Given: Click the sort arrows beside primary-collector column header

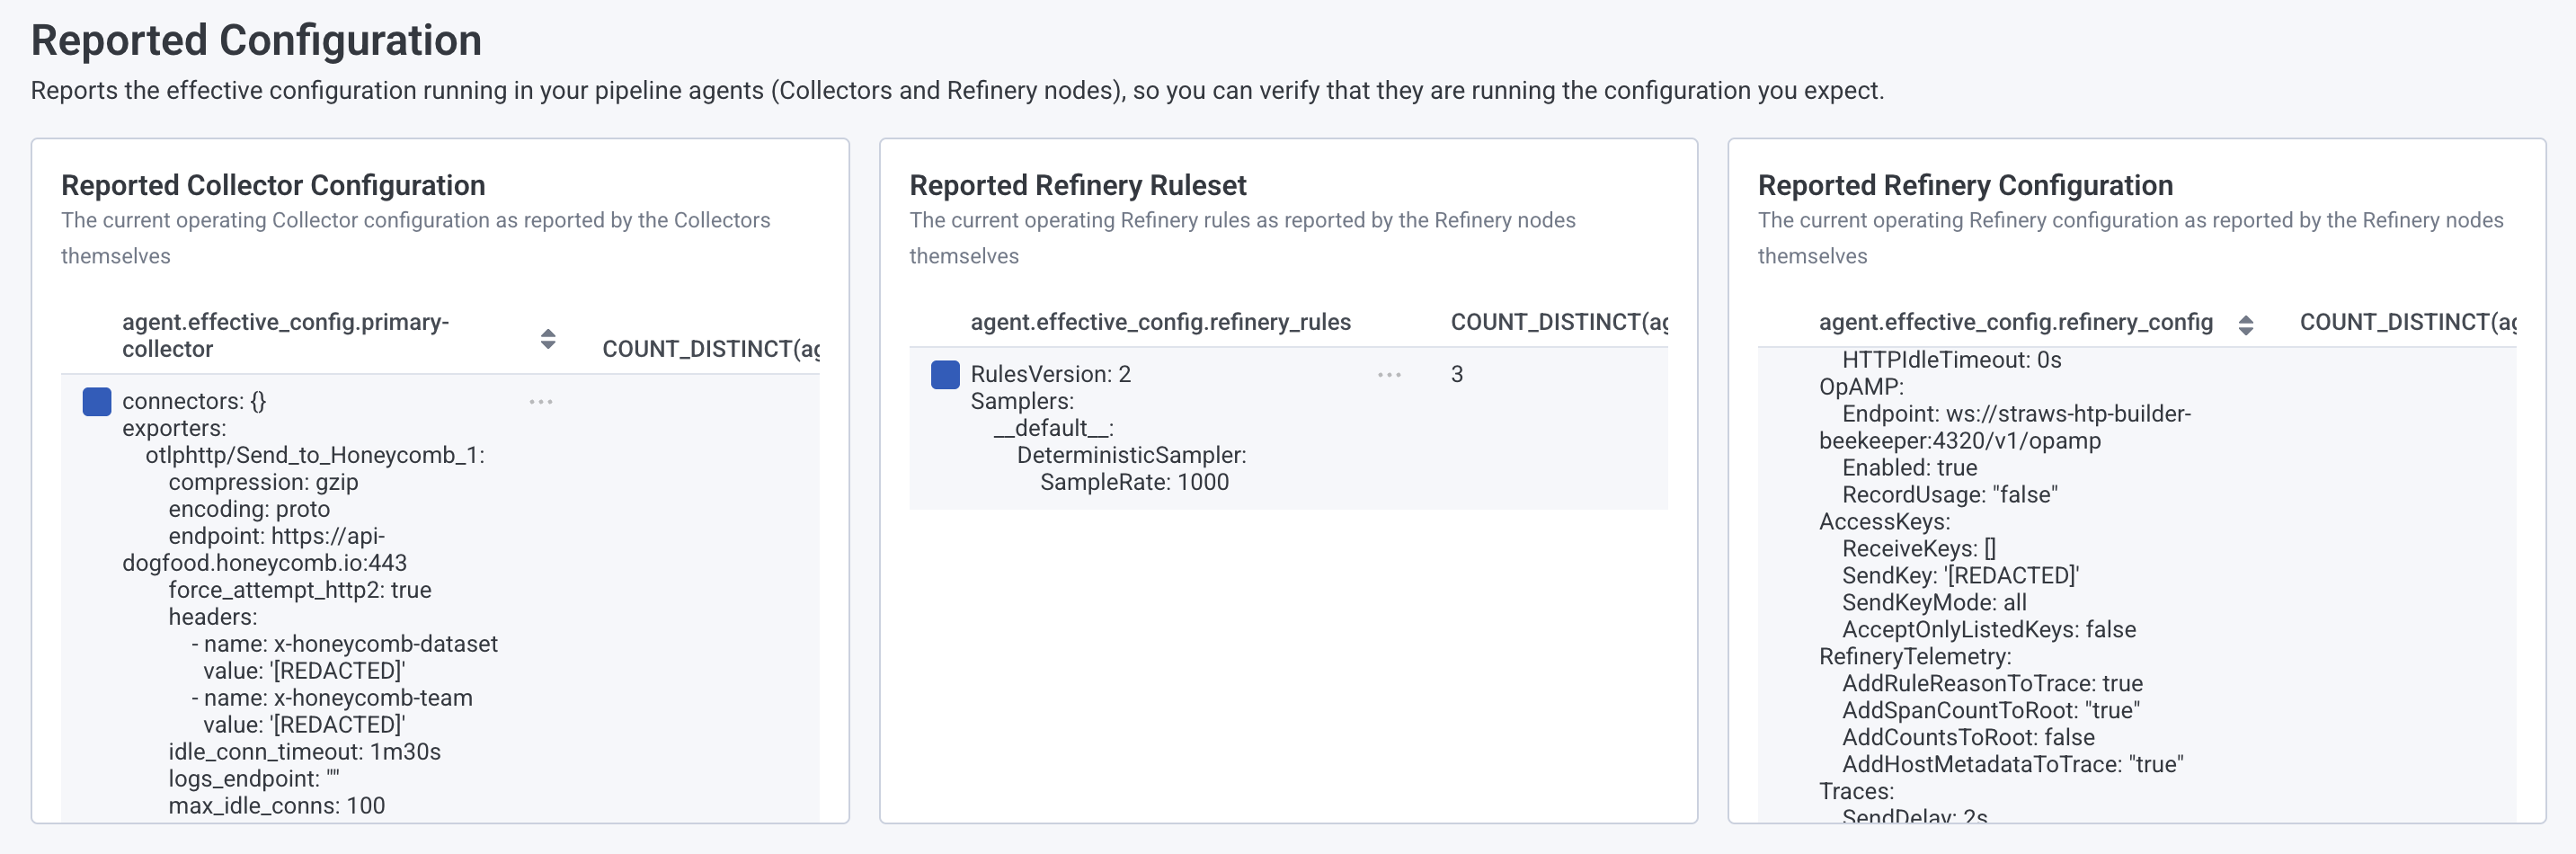Looking at the screenshot, I should [548, 337].
